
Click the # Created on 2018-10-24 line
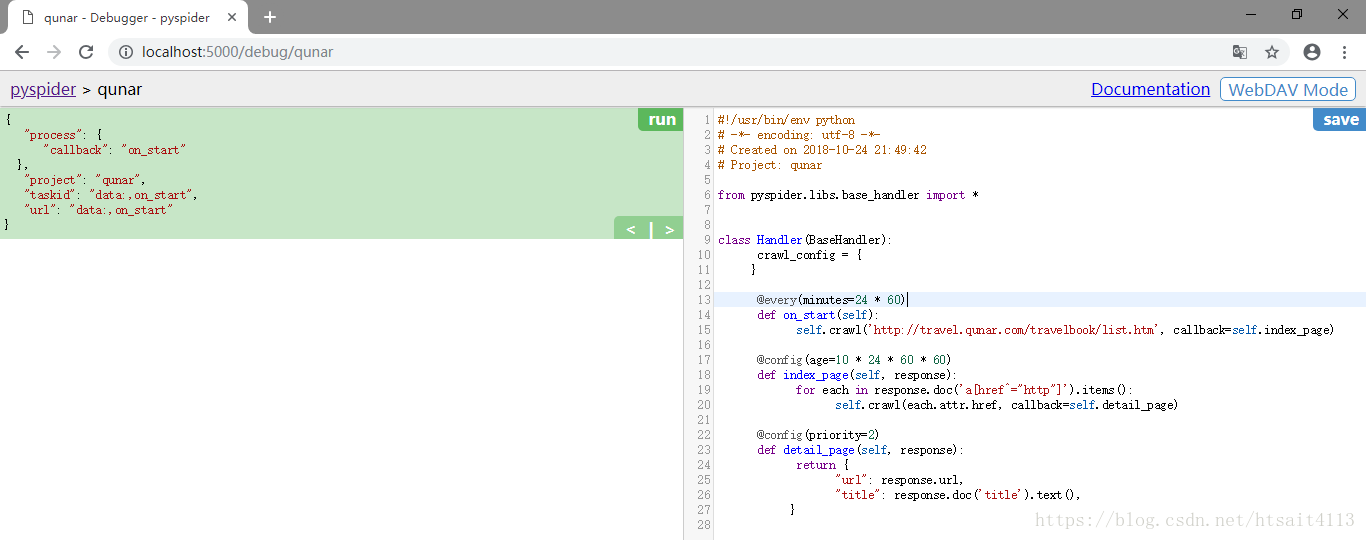coord(822,150)
